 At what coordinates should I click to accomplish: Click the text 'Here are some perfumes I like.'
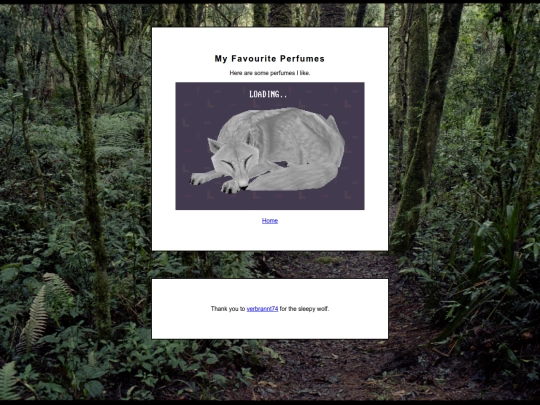(270, 73)
